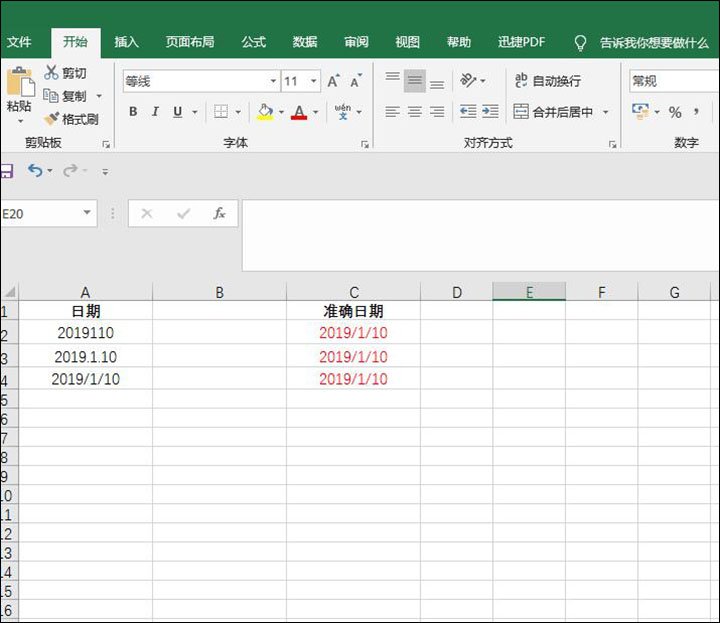Open customize quick access toolbar menu

click(x=105, y=172)
